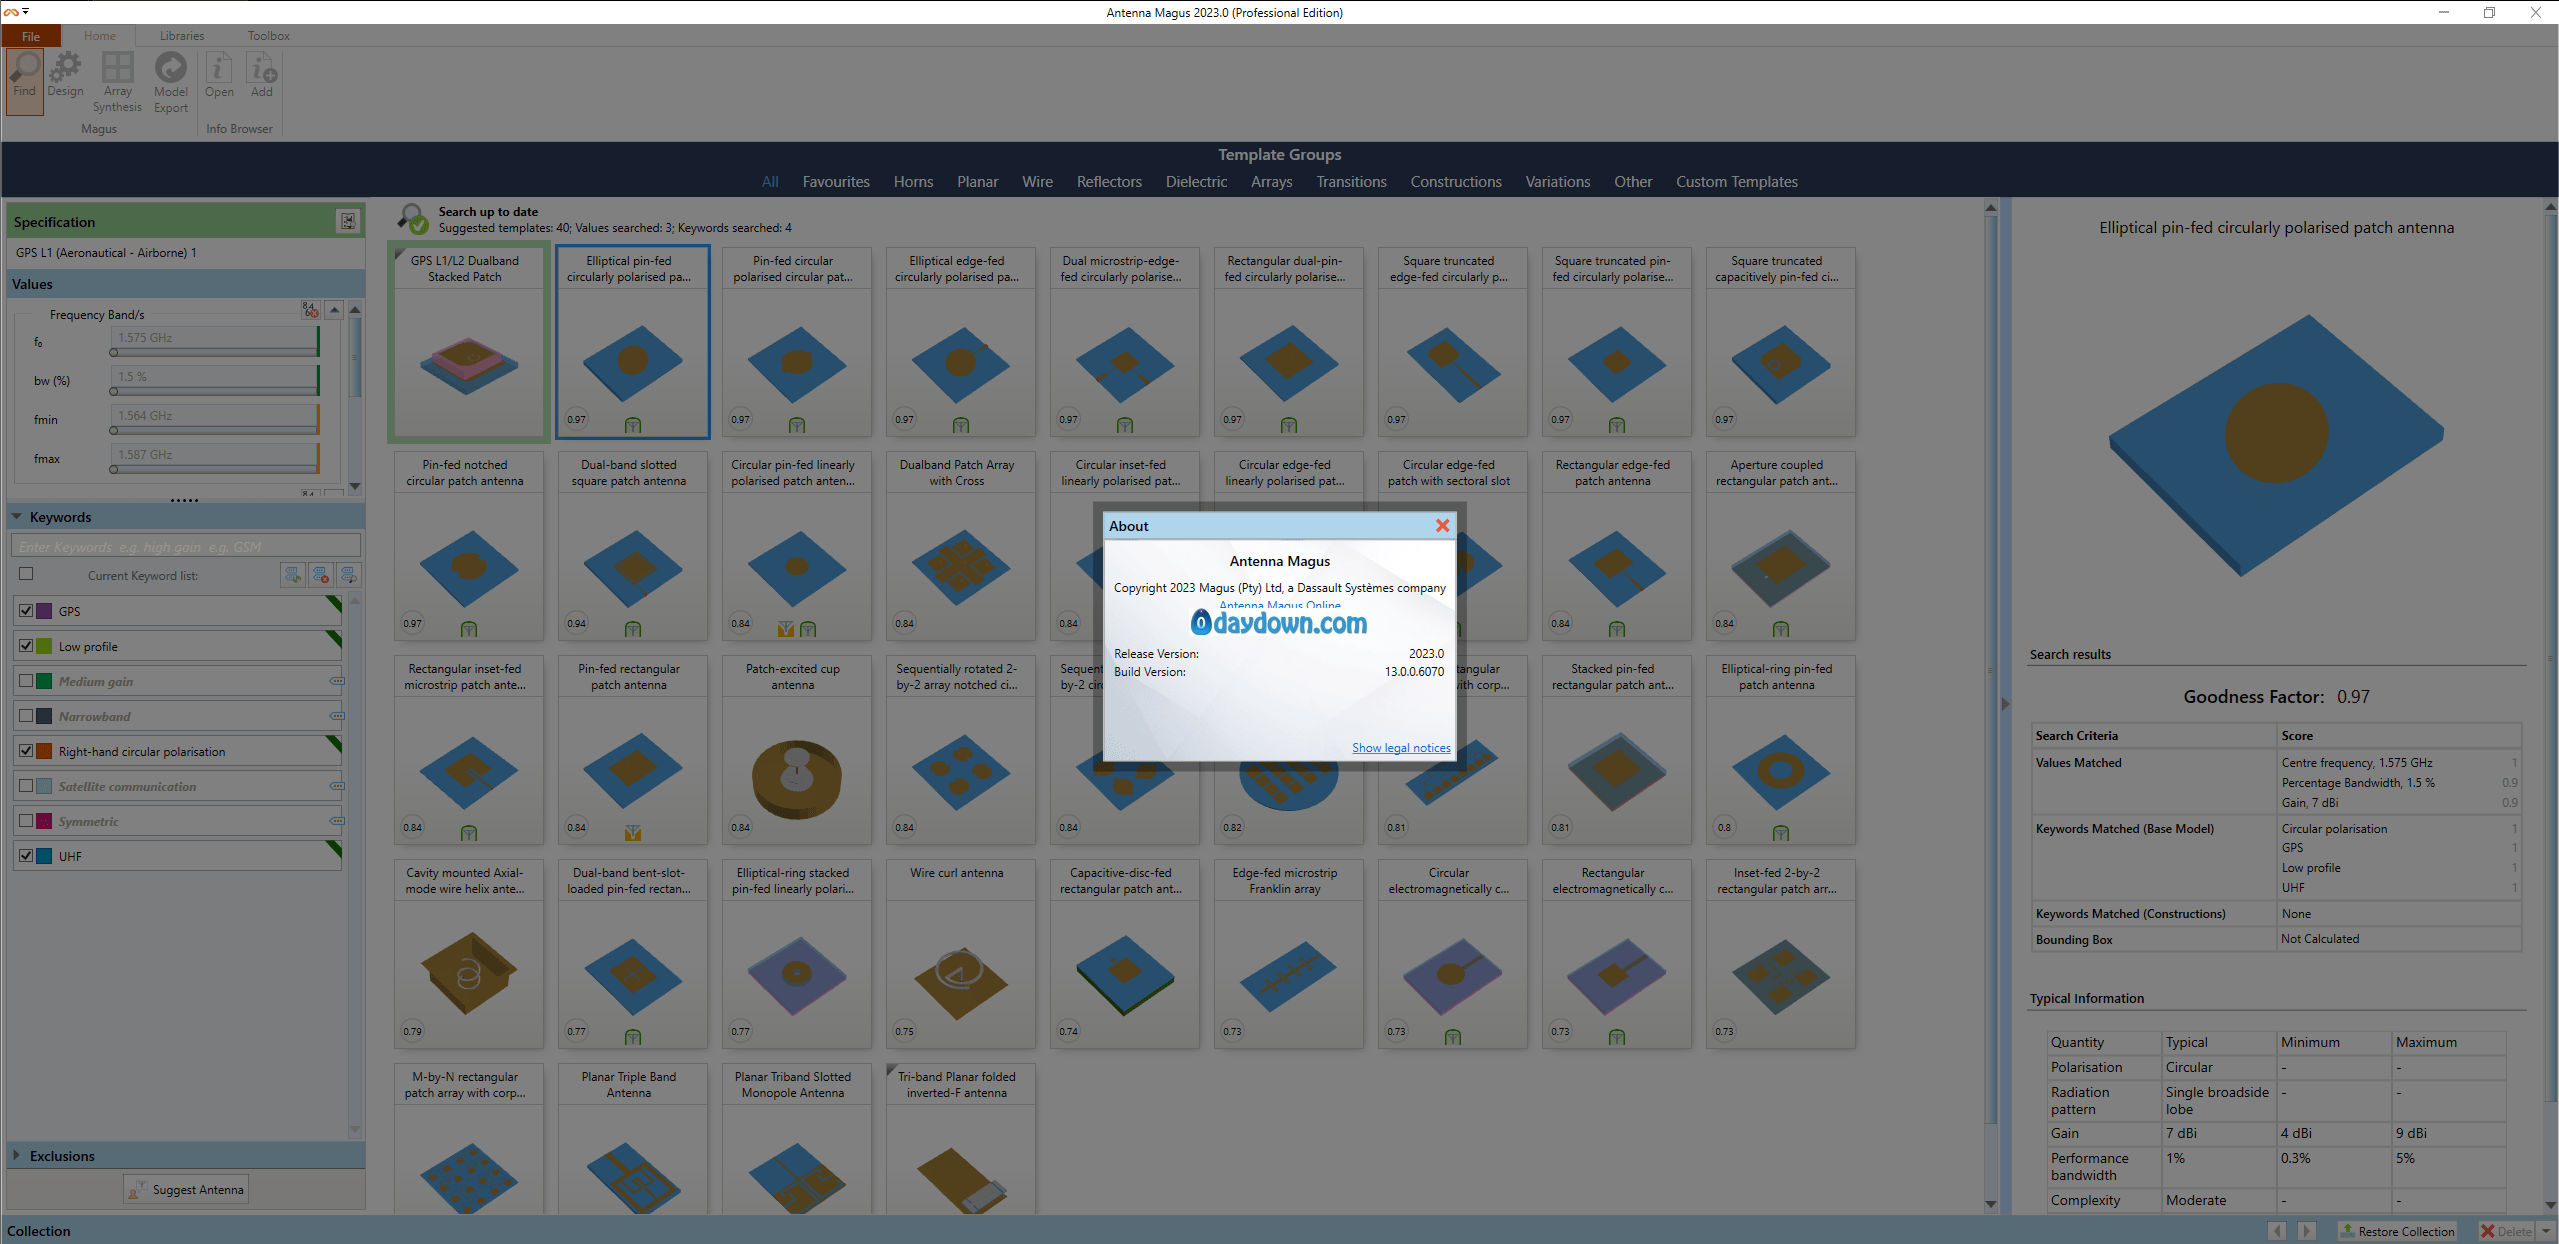The image size is (2559, 1244).
Task: Click the purple GPS colour swatch
Action: (44, 611)
